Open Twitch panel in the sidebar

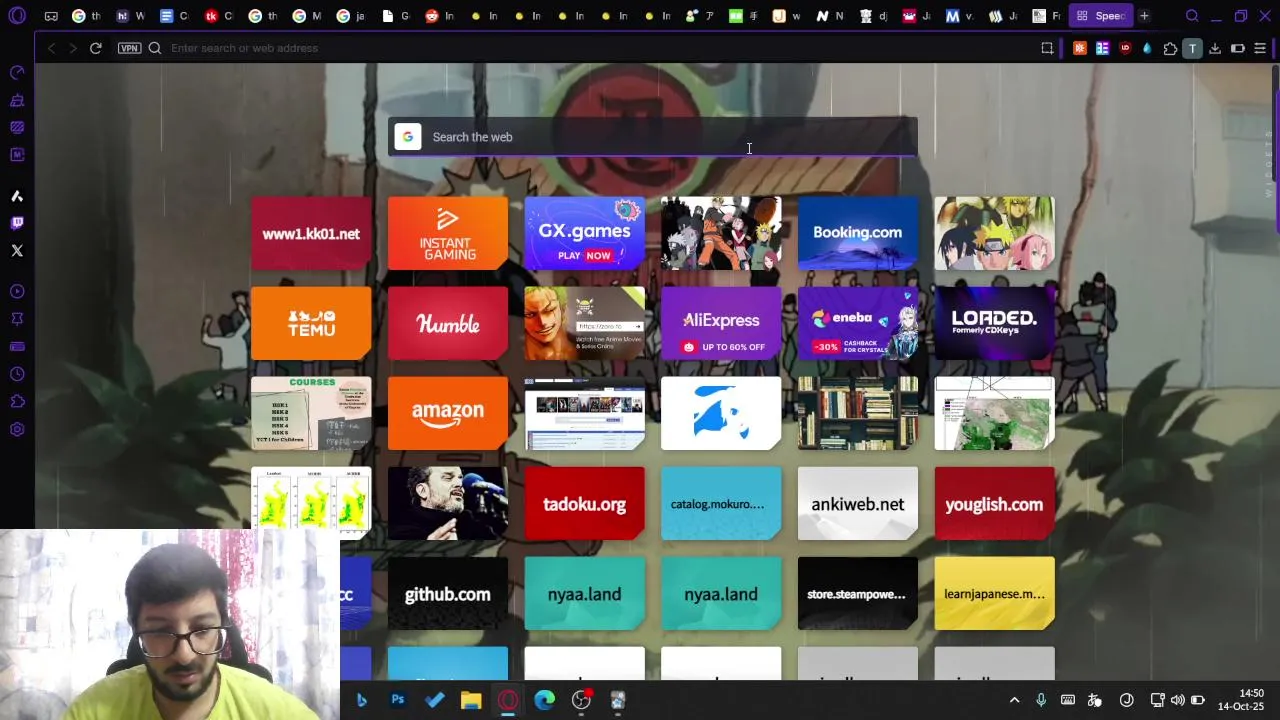pos(17,223)
